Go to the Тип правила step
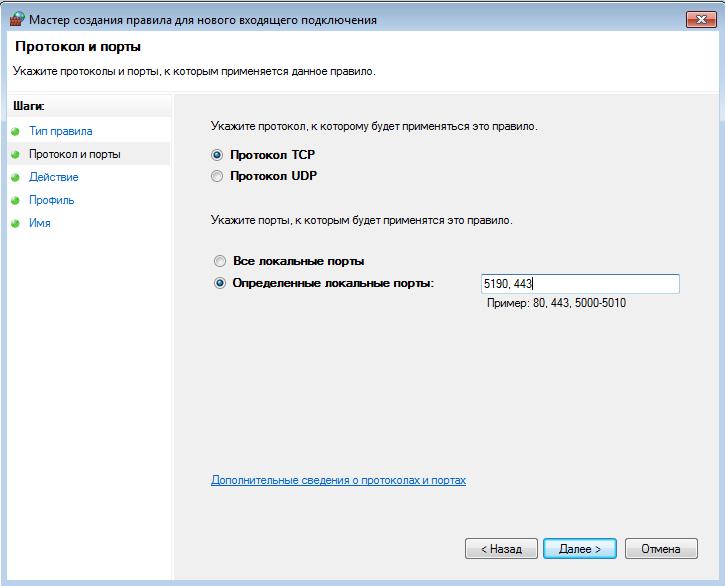Viewport: 725px width, 586px height. click(61, 131)
